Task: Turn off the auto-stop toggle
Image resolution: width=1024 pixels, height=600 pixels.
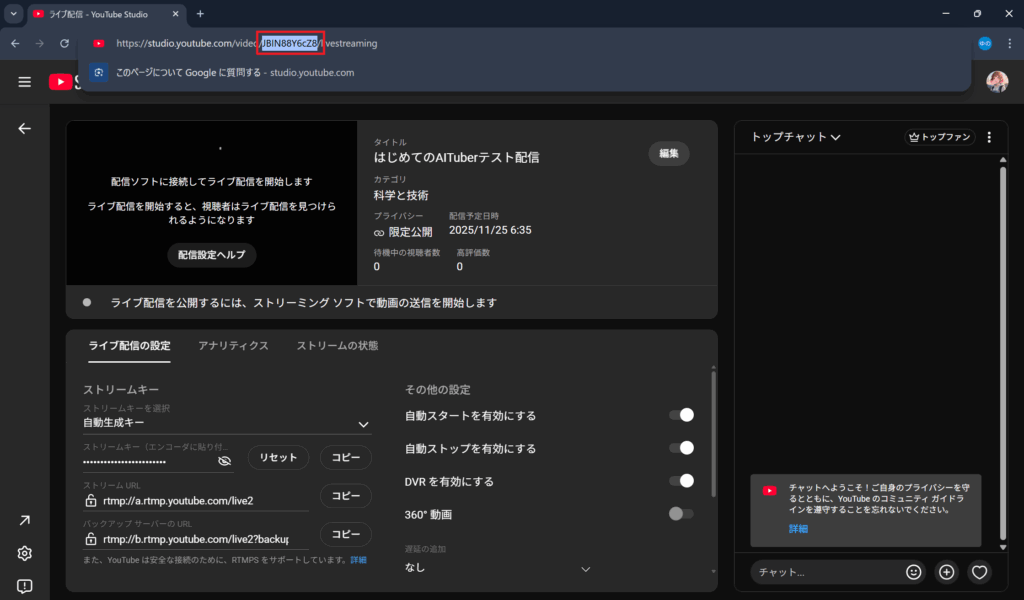Action: (681, 448)
